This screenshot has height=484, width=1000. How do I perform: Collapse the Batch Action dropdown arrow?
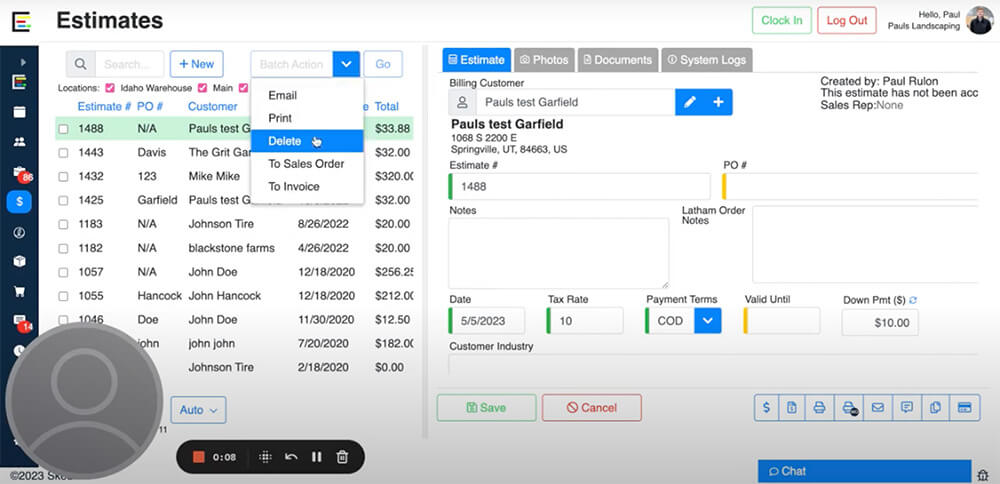pyautogui.click(x=346, y=64)
